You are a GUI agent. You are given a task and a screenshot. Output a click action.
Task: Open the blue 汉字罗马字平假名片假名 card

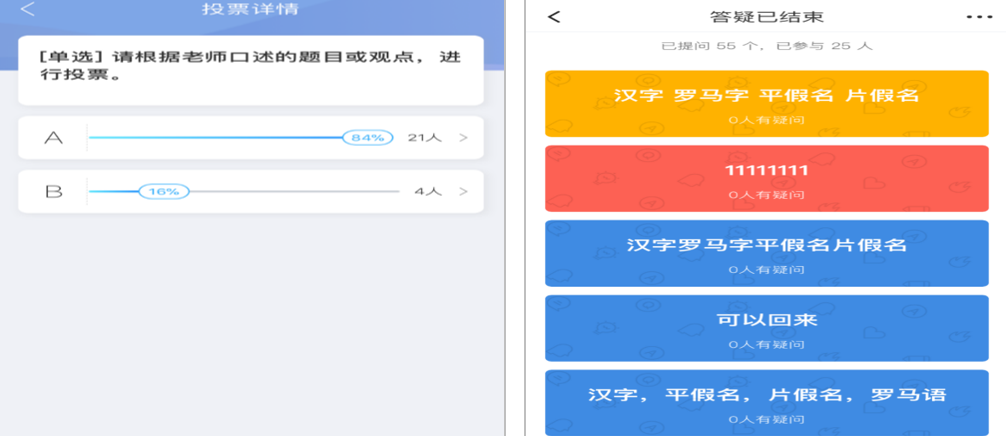(767, 253)
